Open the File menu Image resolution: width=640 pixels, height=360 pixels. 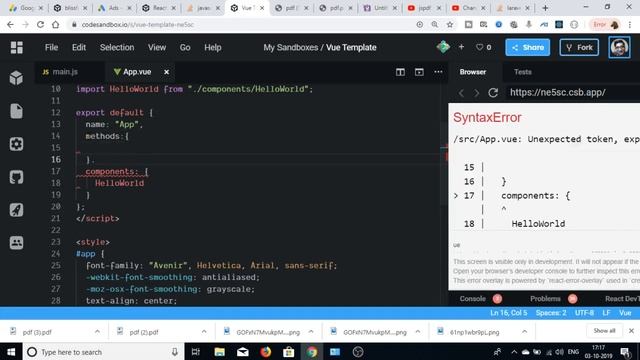51,47
